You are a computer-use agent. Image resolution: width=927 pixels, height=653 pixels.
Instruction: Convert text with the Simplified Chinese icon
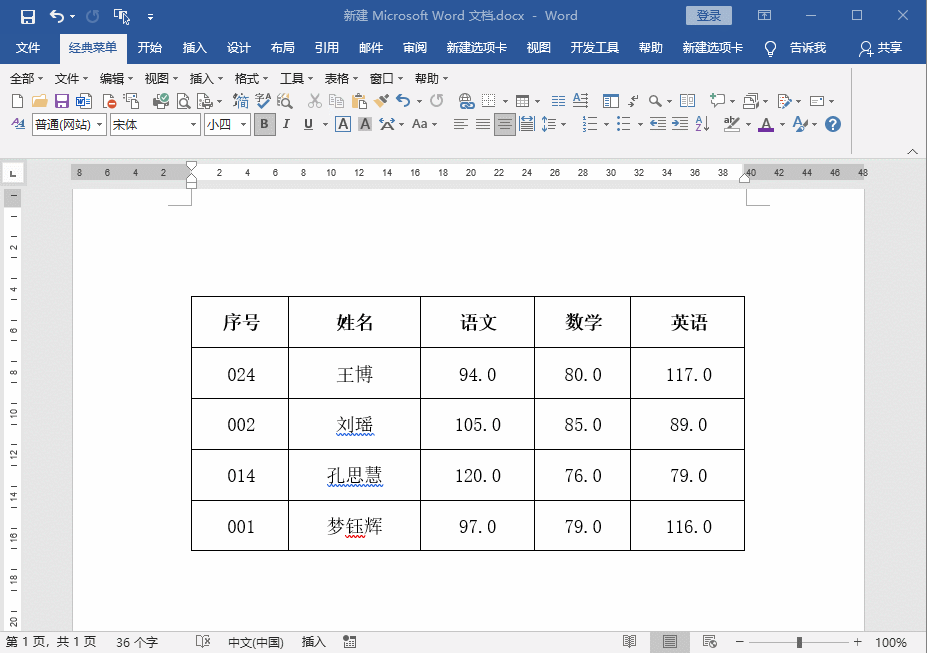coord(238,100)
